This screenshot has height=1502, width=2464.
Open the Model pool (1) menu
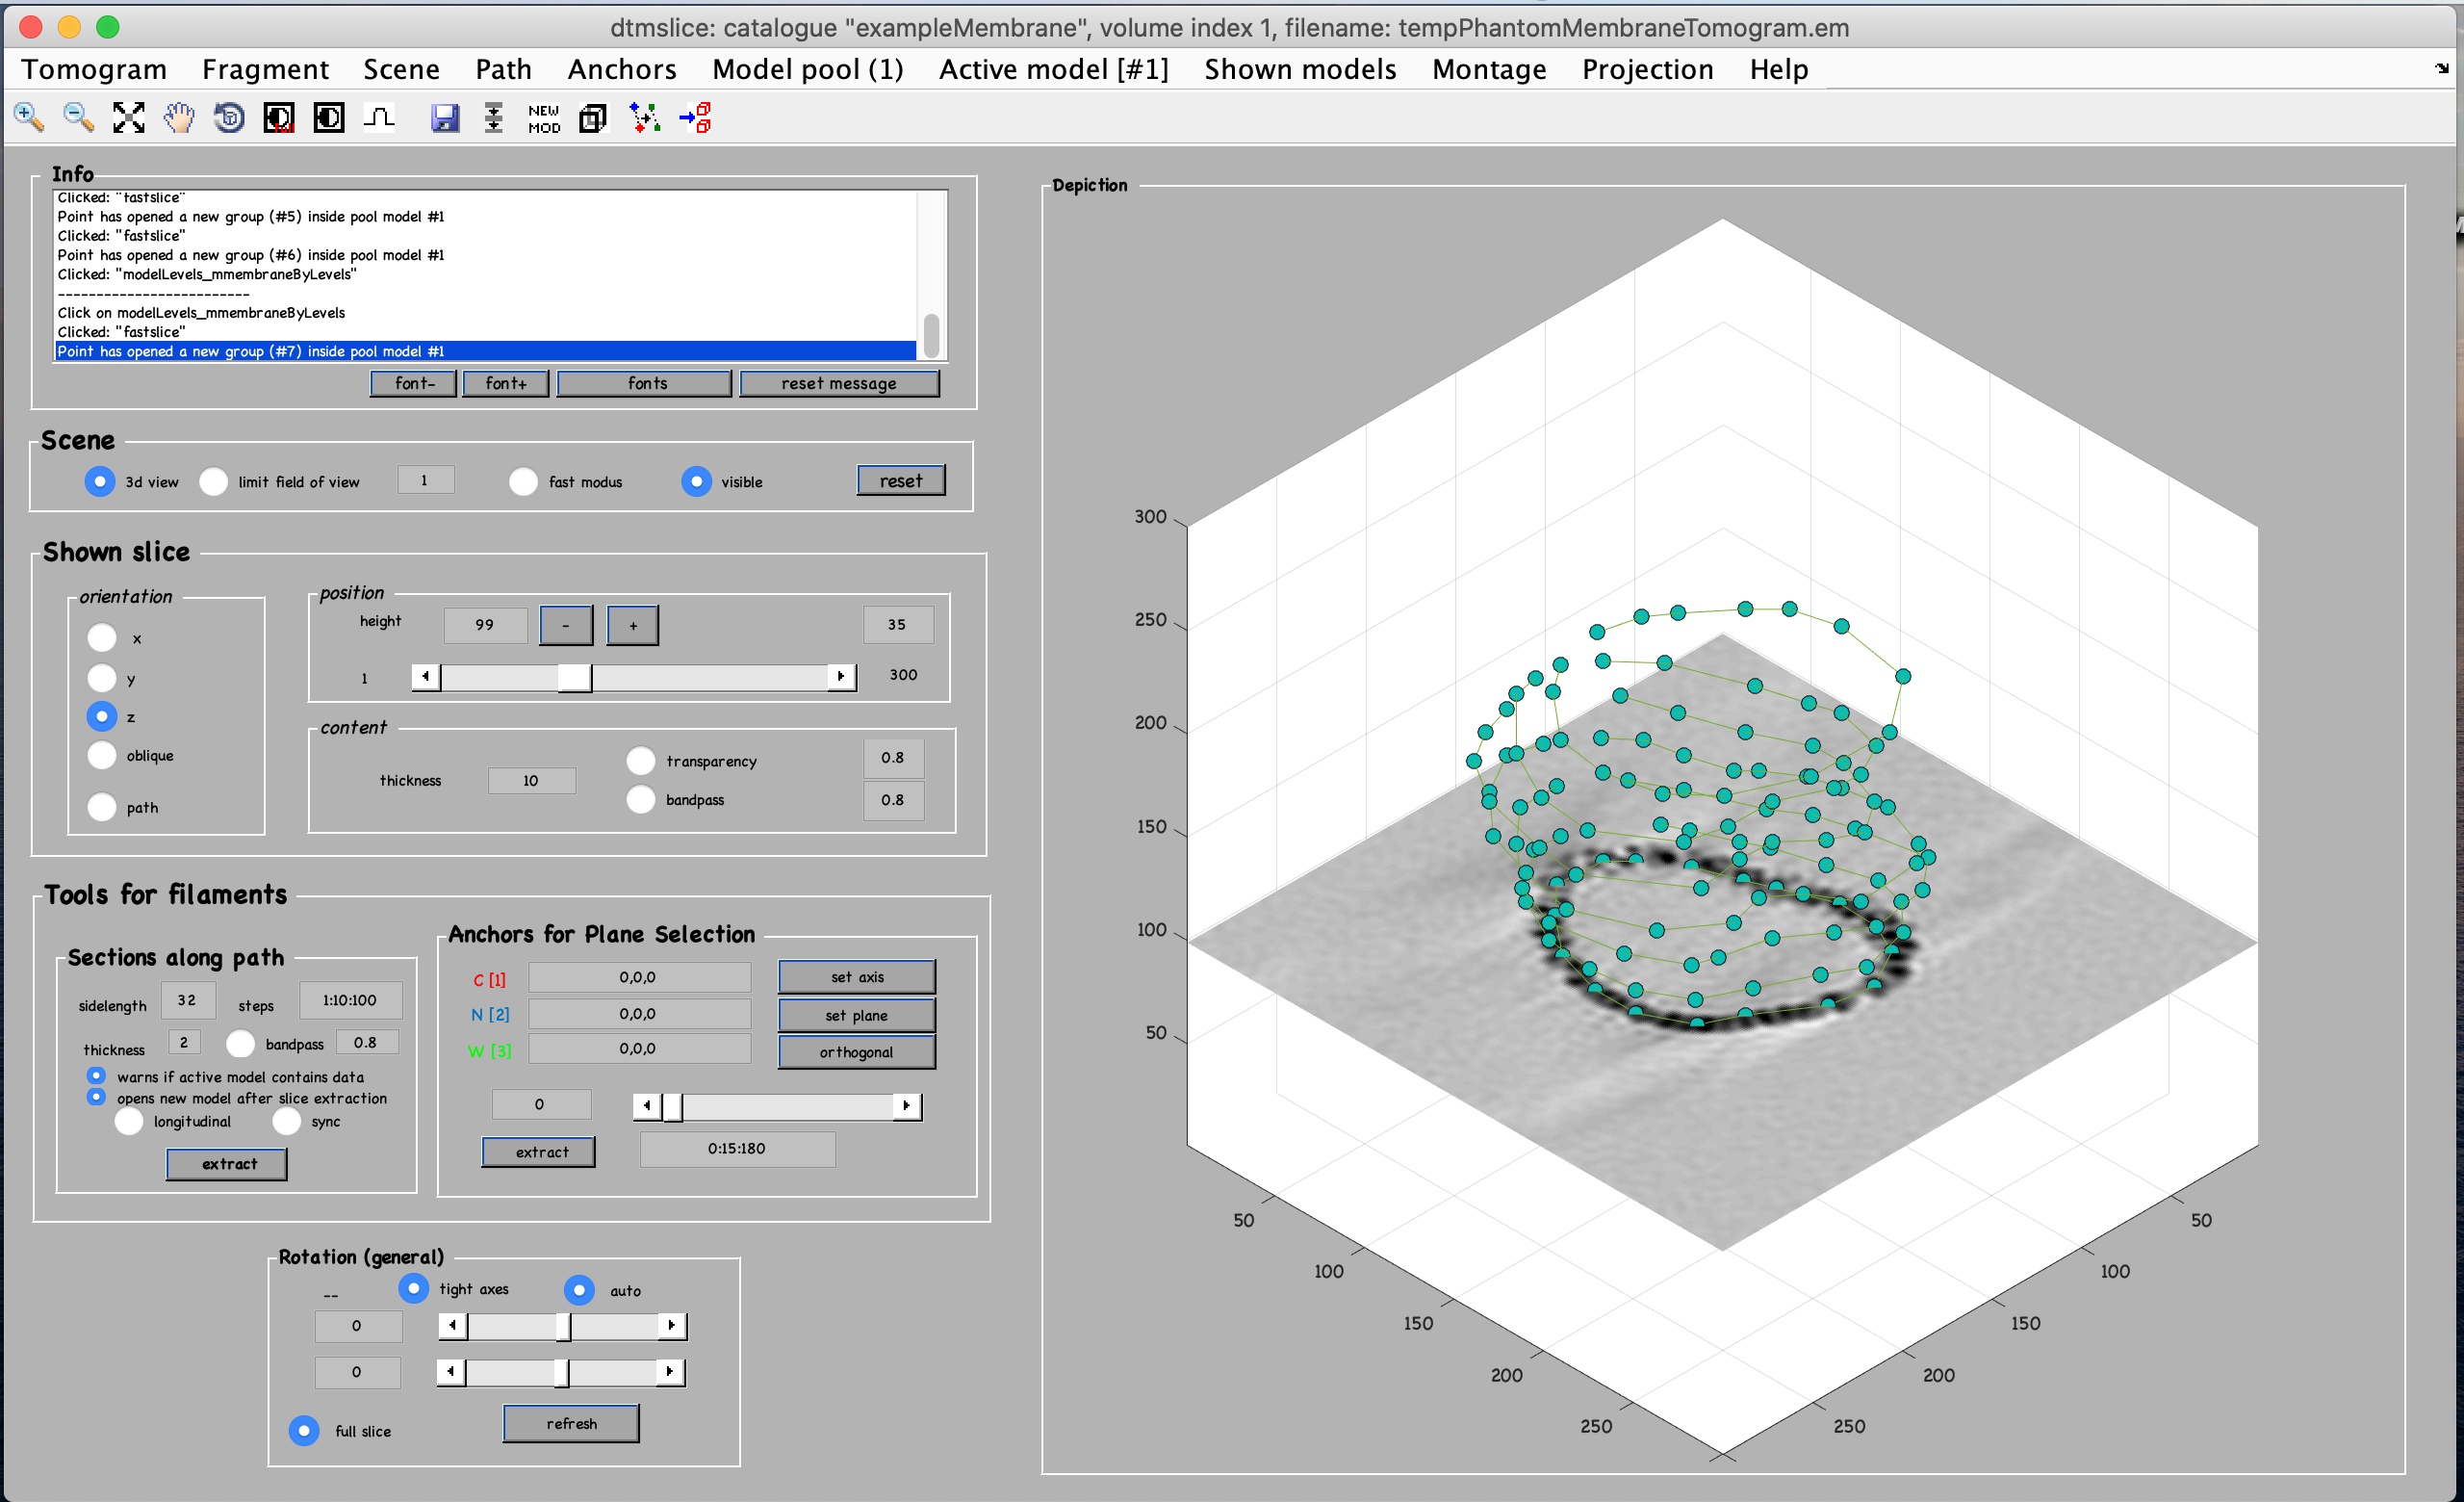pyautogui.click(x=808, y=69)
